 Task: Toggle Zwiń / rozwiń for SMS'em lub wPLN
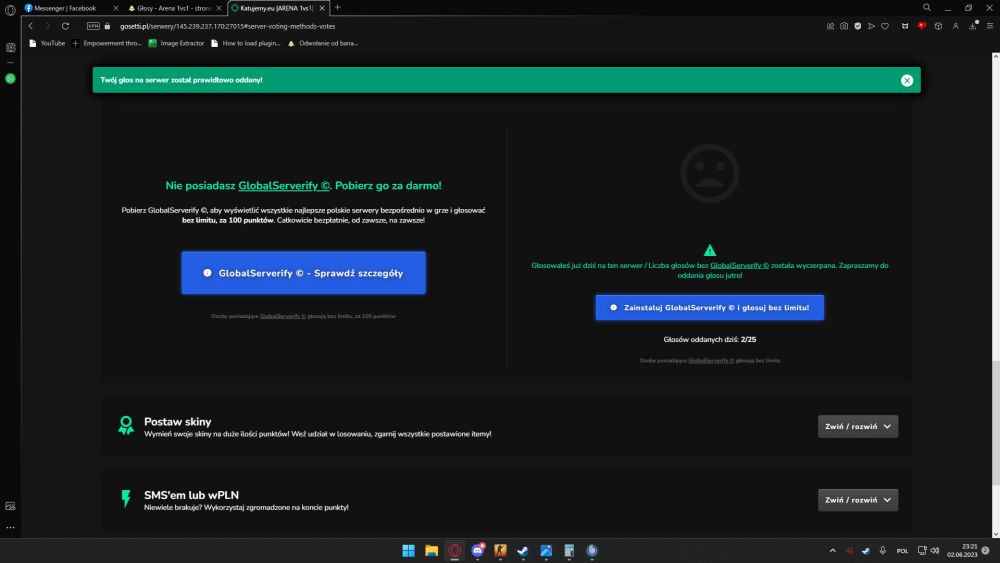pyautogui.click(x=858, y=500)
